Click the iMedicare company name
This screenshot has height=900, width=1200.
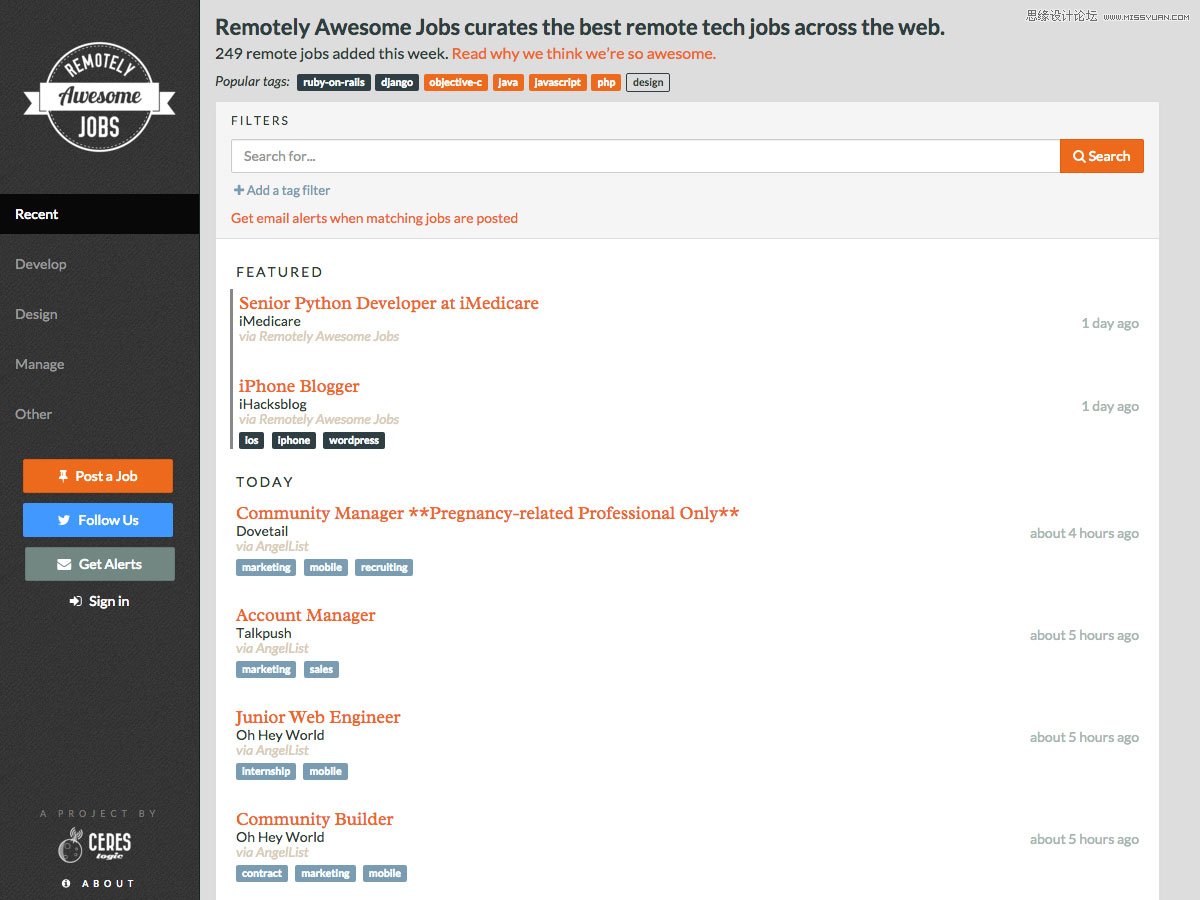270,321
